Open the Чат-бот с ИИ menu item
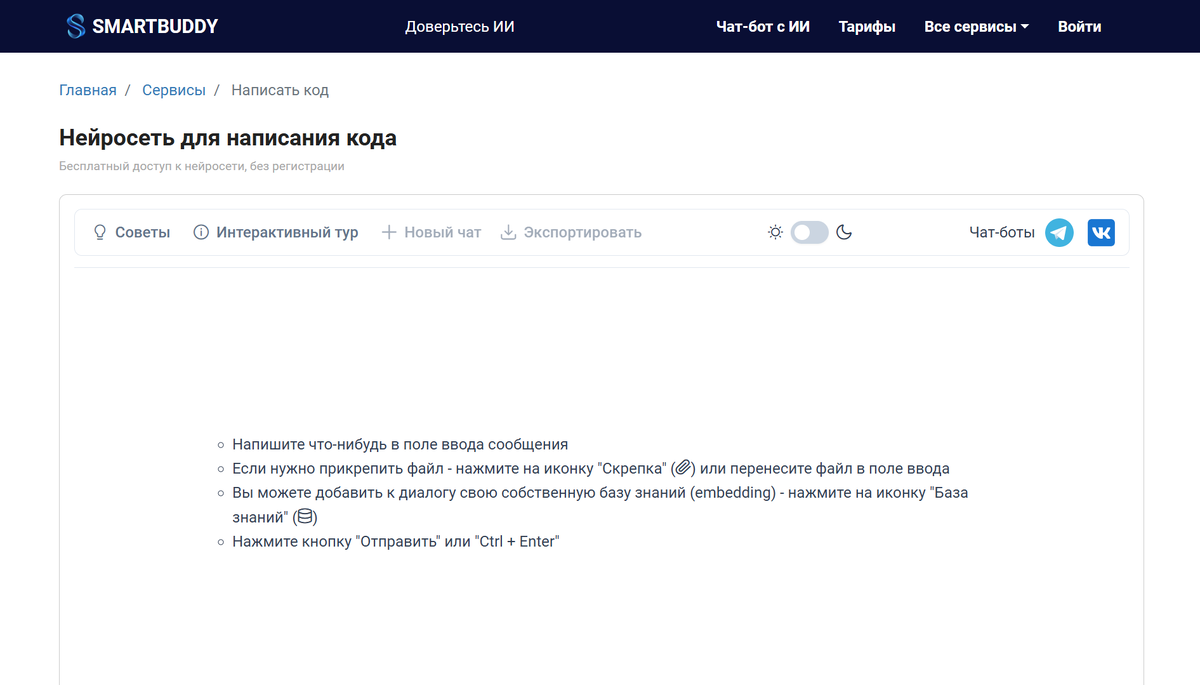 (763, 27)
